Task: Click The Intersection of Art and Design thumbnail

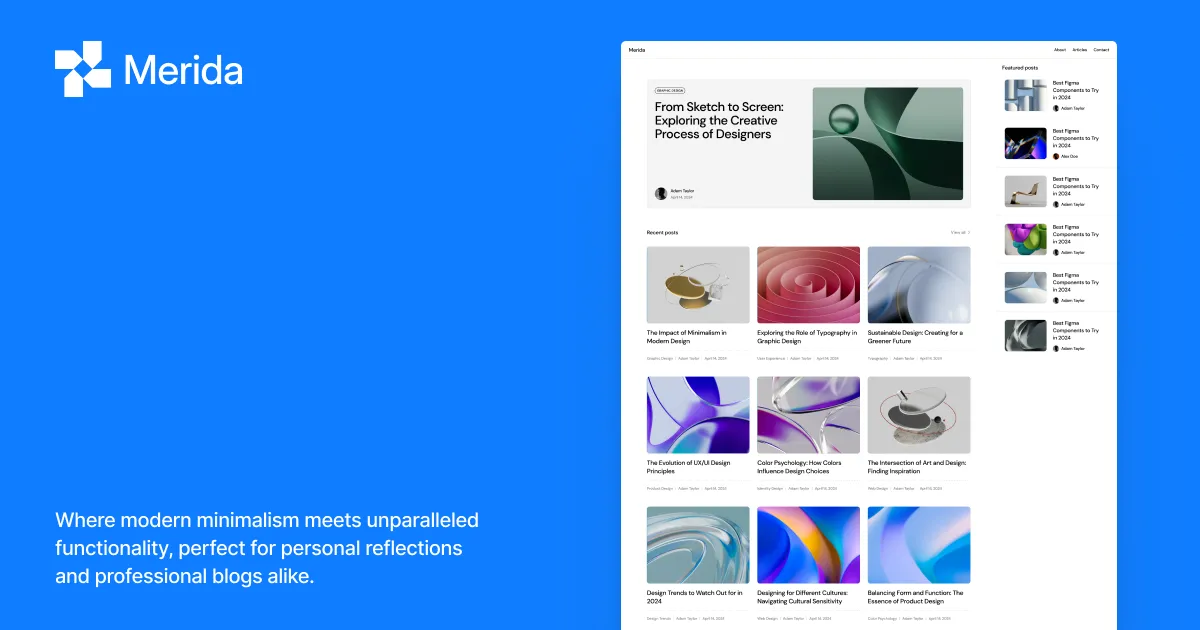Action: click(x=919, y=415)
